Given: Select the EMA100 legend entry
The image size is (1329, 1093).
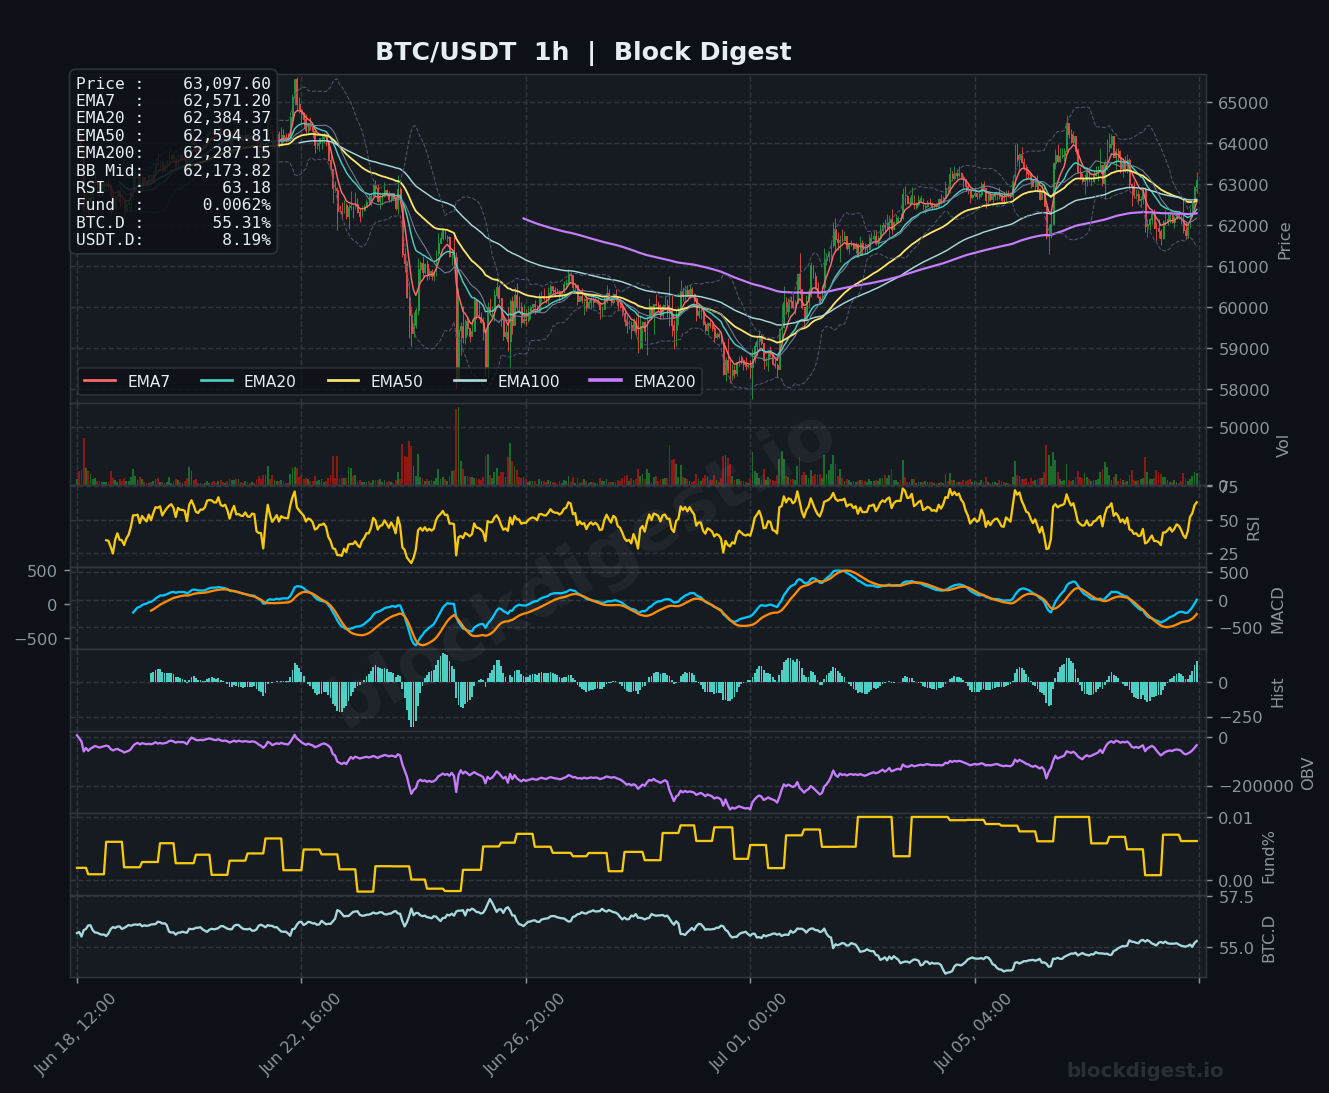Looking at the screenshot, I should coord(507,381).
